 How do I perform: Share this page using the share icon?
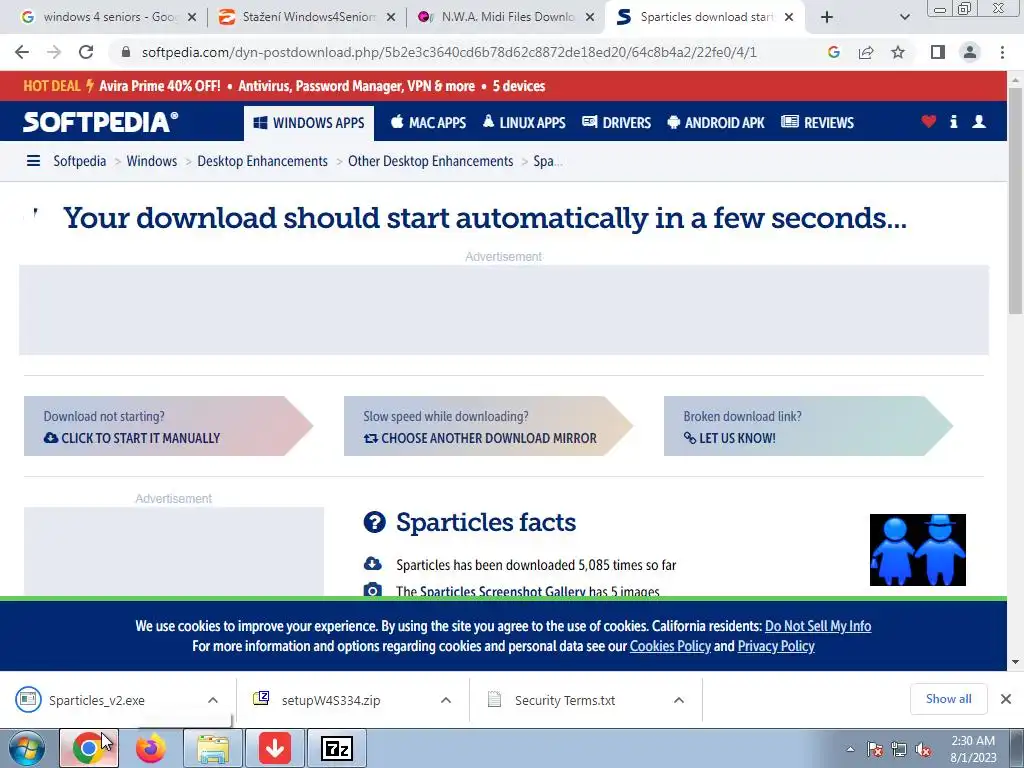pos(866,52)
